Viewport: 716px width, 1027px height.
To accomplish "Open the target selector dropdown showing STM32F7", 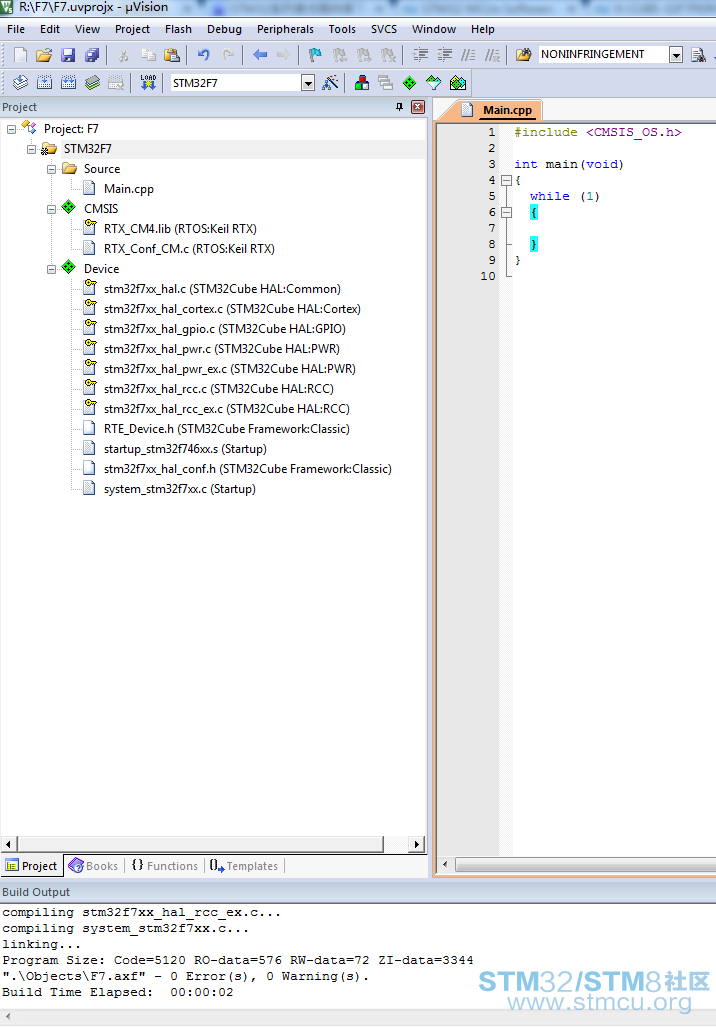I will point(308,83).
